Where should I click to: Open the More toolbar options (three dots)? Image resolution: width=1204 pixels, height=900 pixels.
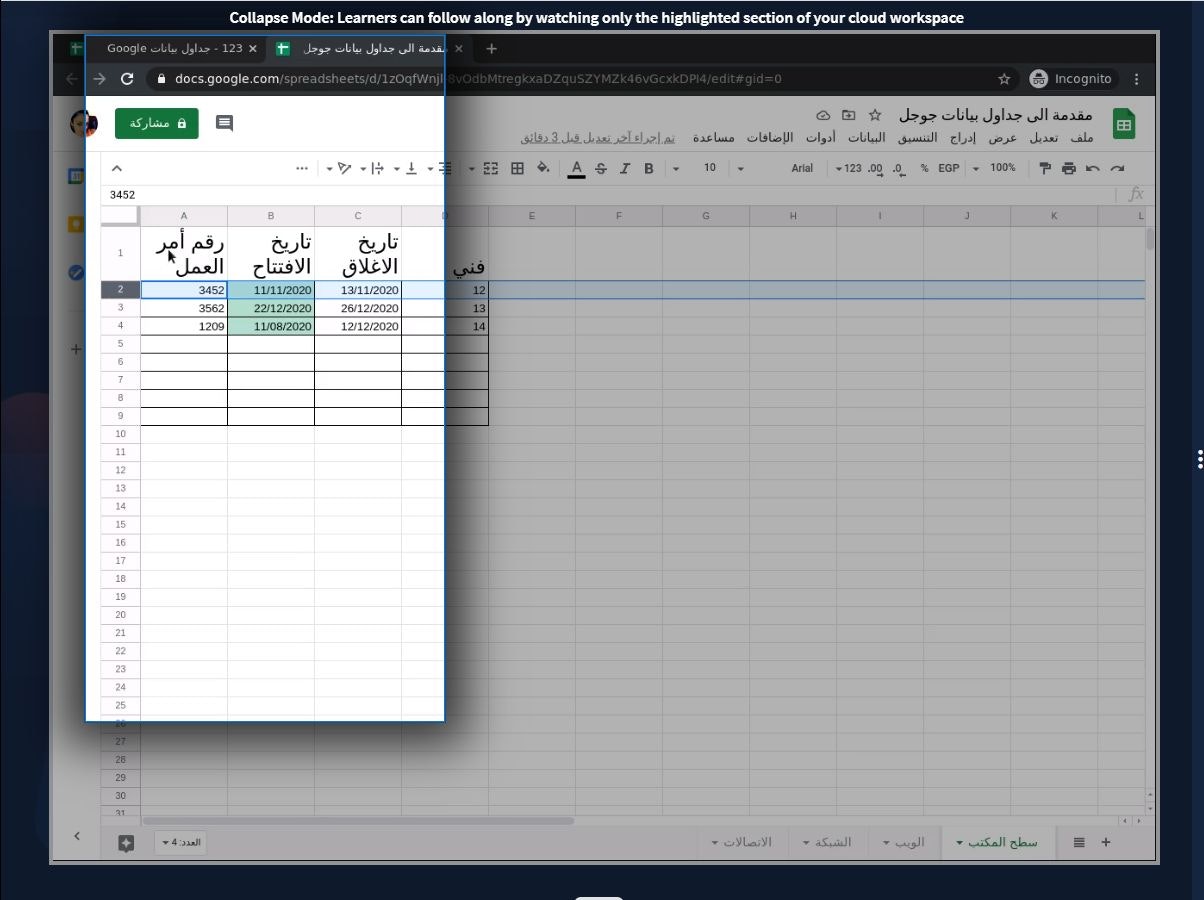click(x=302, y=168)
